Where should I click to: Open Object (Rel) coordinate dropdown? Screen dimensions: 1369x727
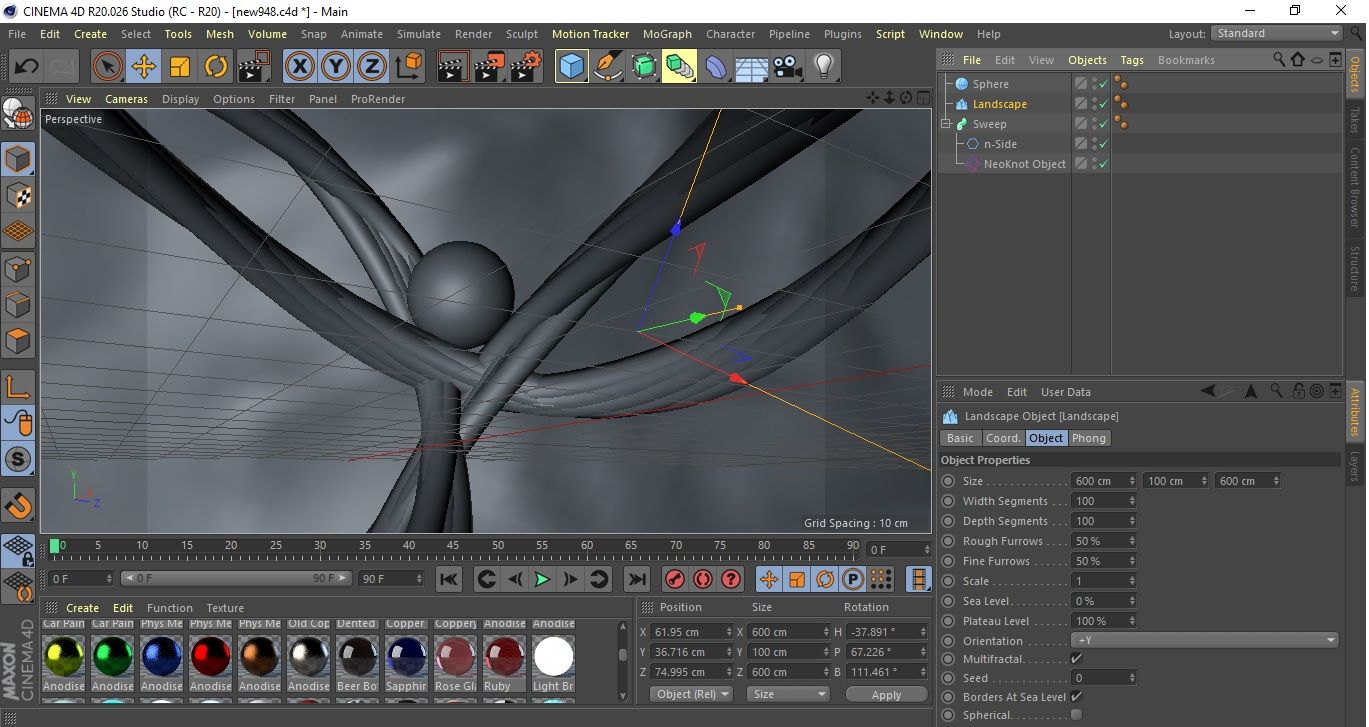coord(691,693)
